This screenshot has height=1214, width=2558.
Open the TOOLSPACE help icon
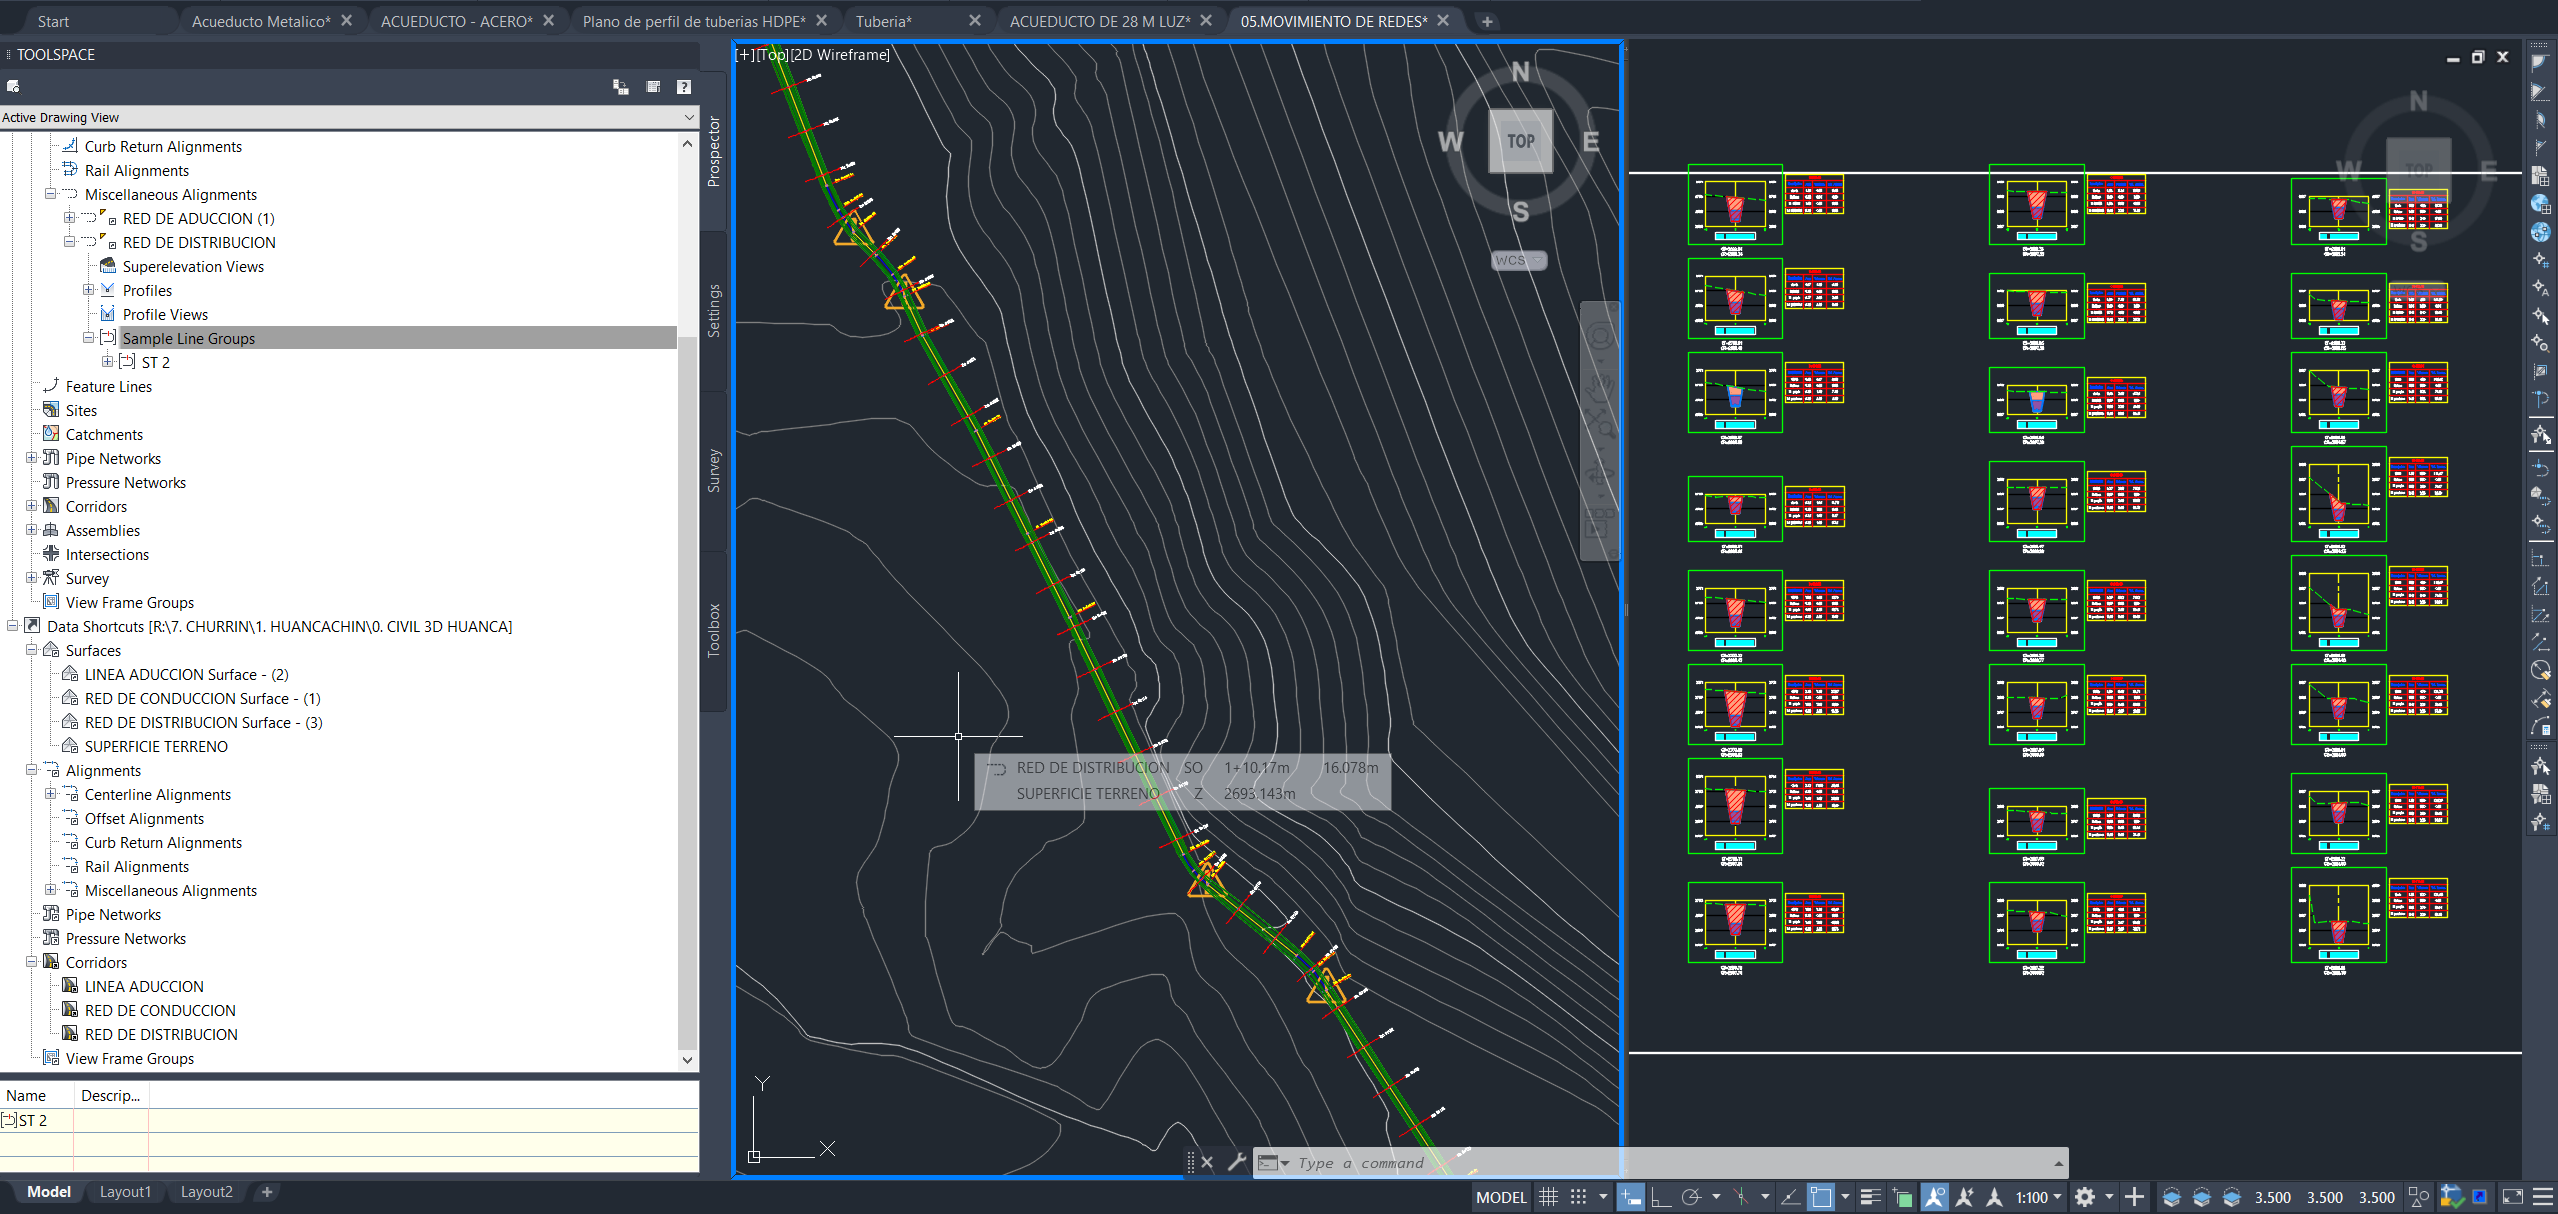pyautogui.click(x=685, y=87)
